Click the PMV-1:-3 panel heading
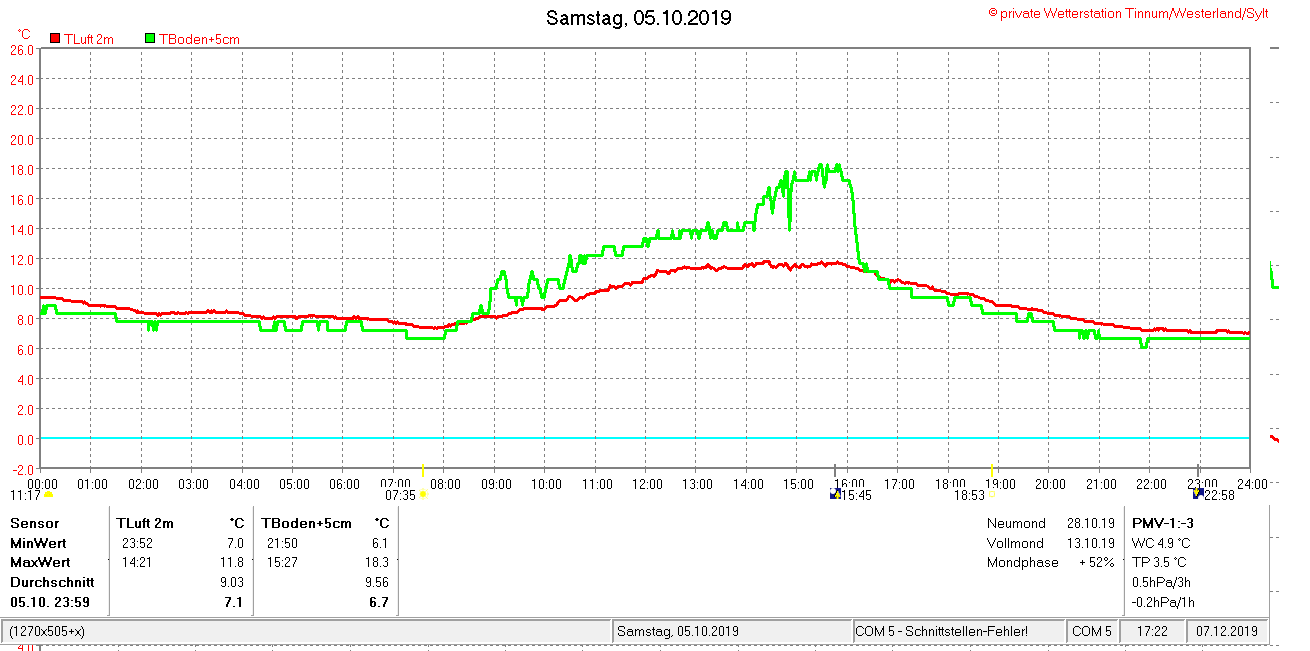 pyautogui.click(x=1163, y=523)
